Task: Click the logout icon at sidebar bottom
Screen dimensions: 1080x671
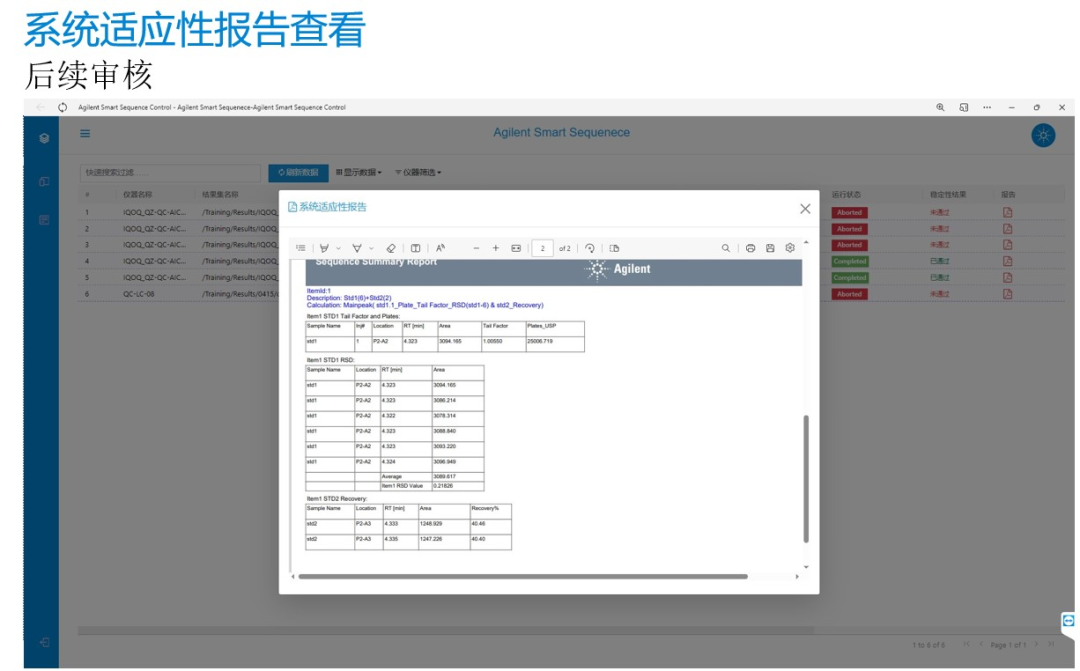Action: (44, 642)
